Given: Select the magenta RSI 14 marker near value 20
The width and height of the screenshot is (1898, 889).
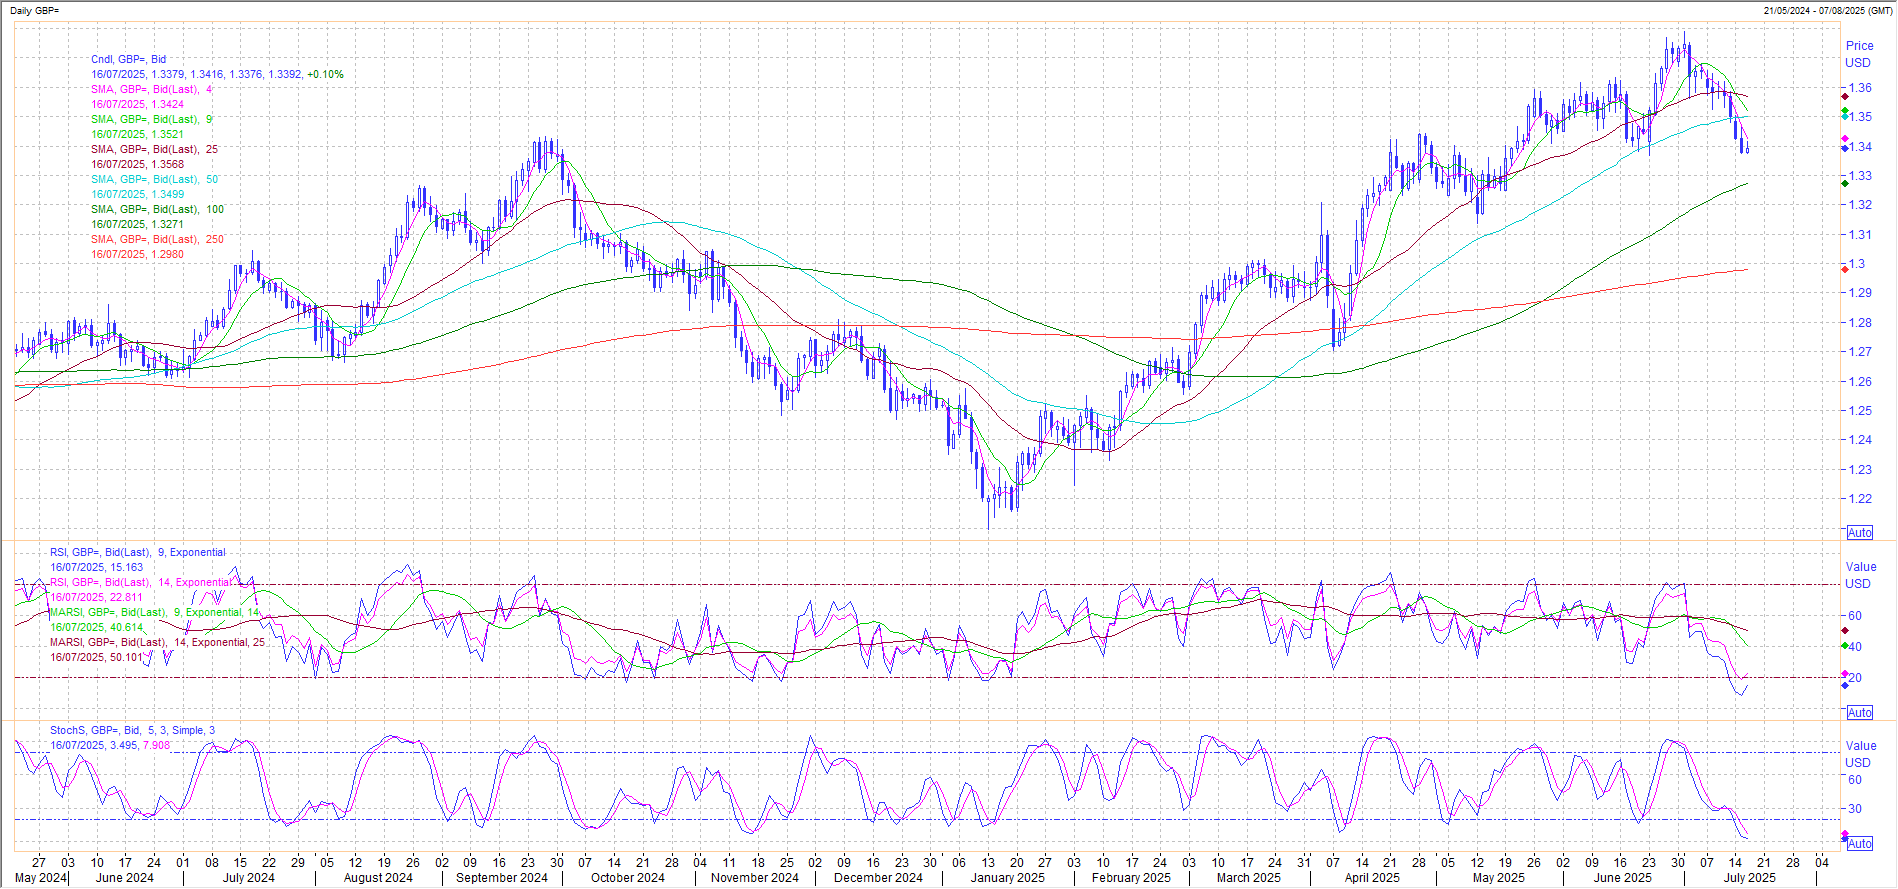Looking at the screenshot, I should (1845, 674).
